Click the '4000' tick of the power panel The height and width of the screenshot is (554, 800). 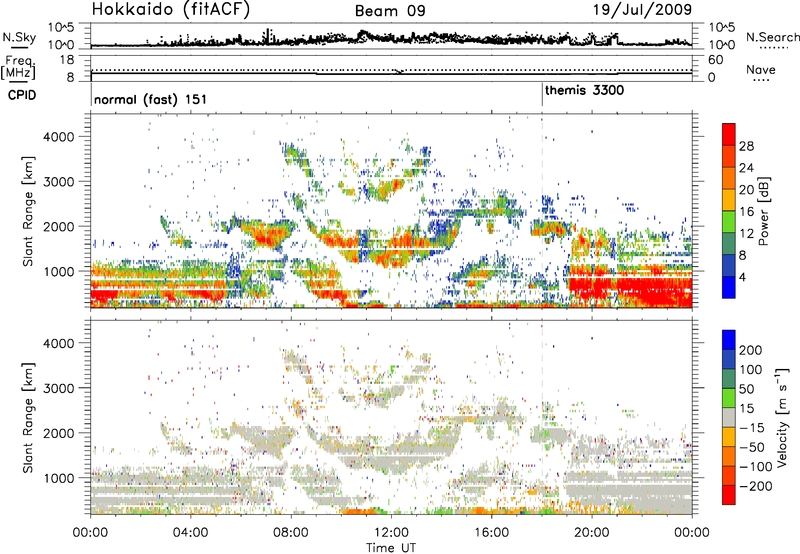click(x=58, y=137)
